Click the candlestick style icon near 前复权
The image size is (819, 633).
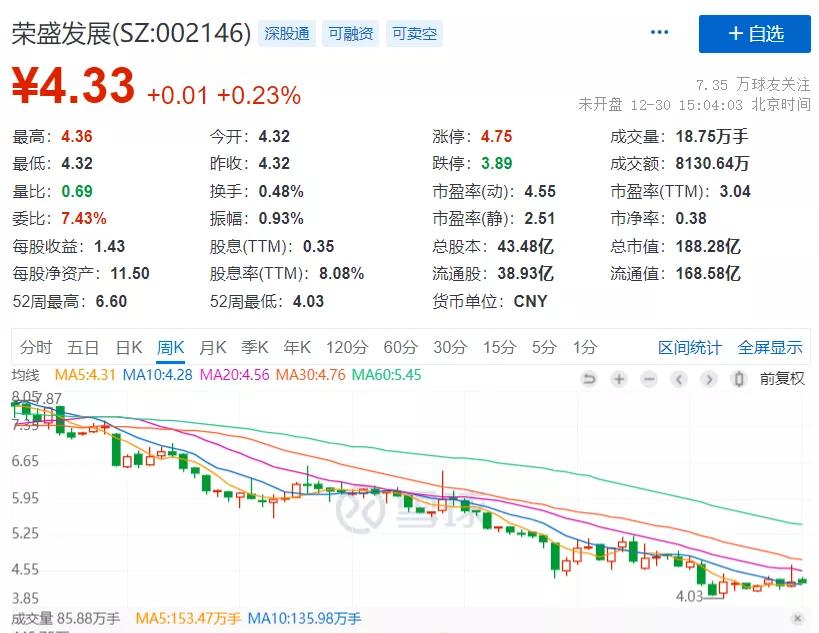pos(739,380)
